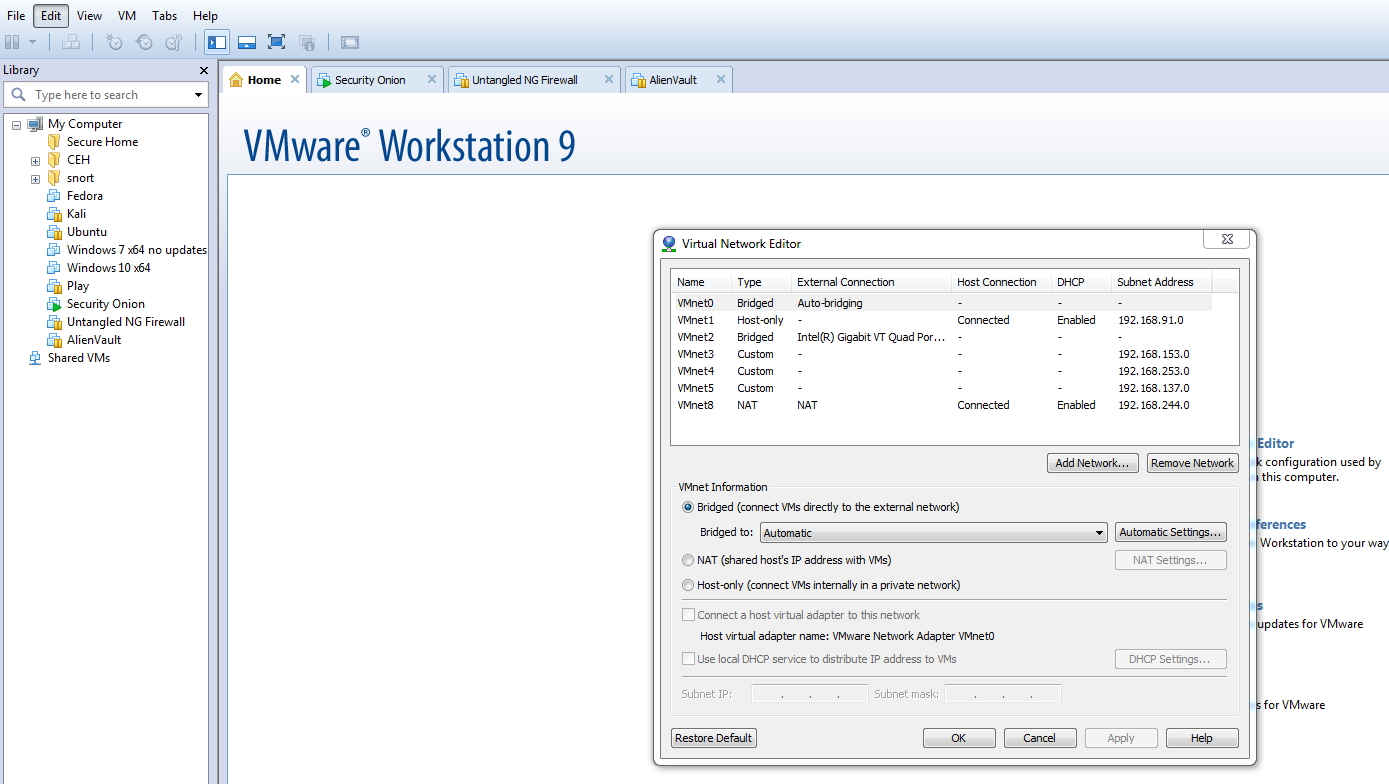
Task: Select the Fedora VM in library
Action: (x=85, y=196)
